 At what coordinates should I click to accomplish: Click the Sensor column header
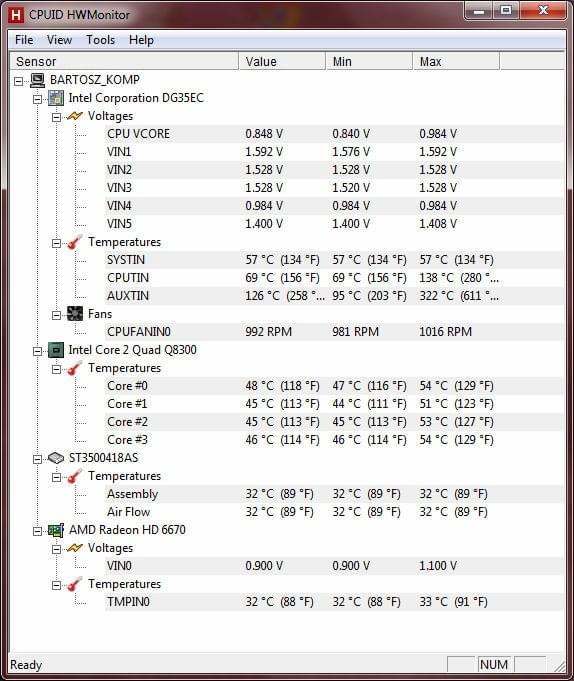tap(124, 62)
